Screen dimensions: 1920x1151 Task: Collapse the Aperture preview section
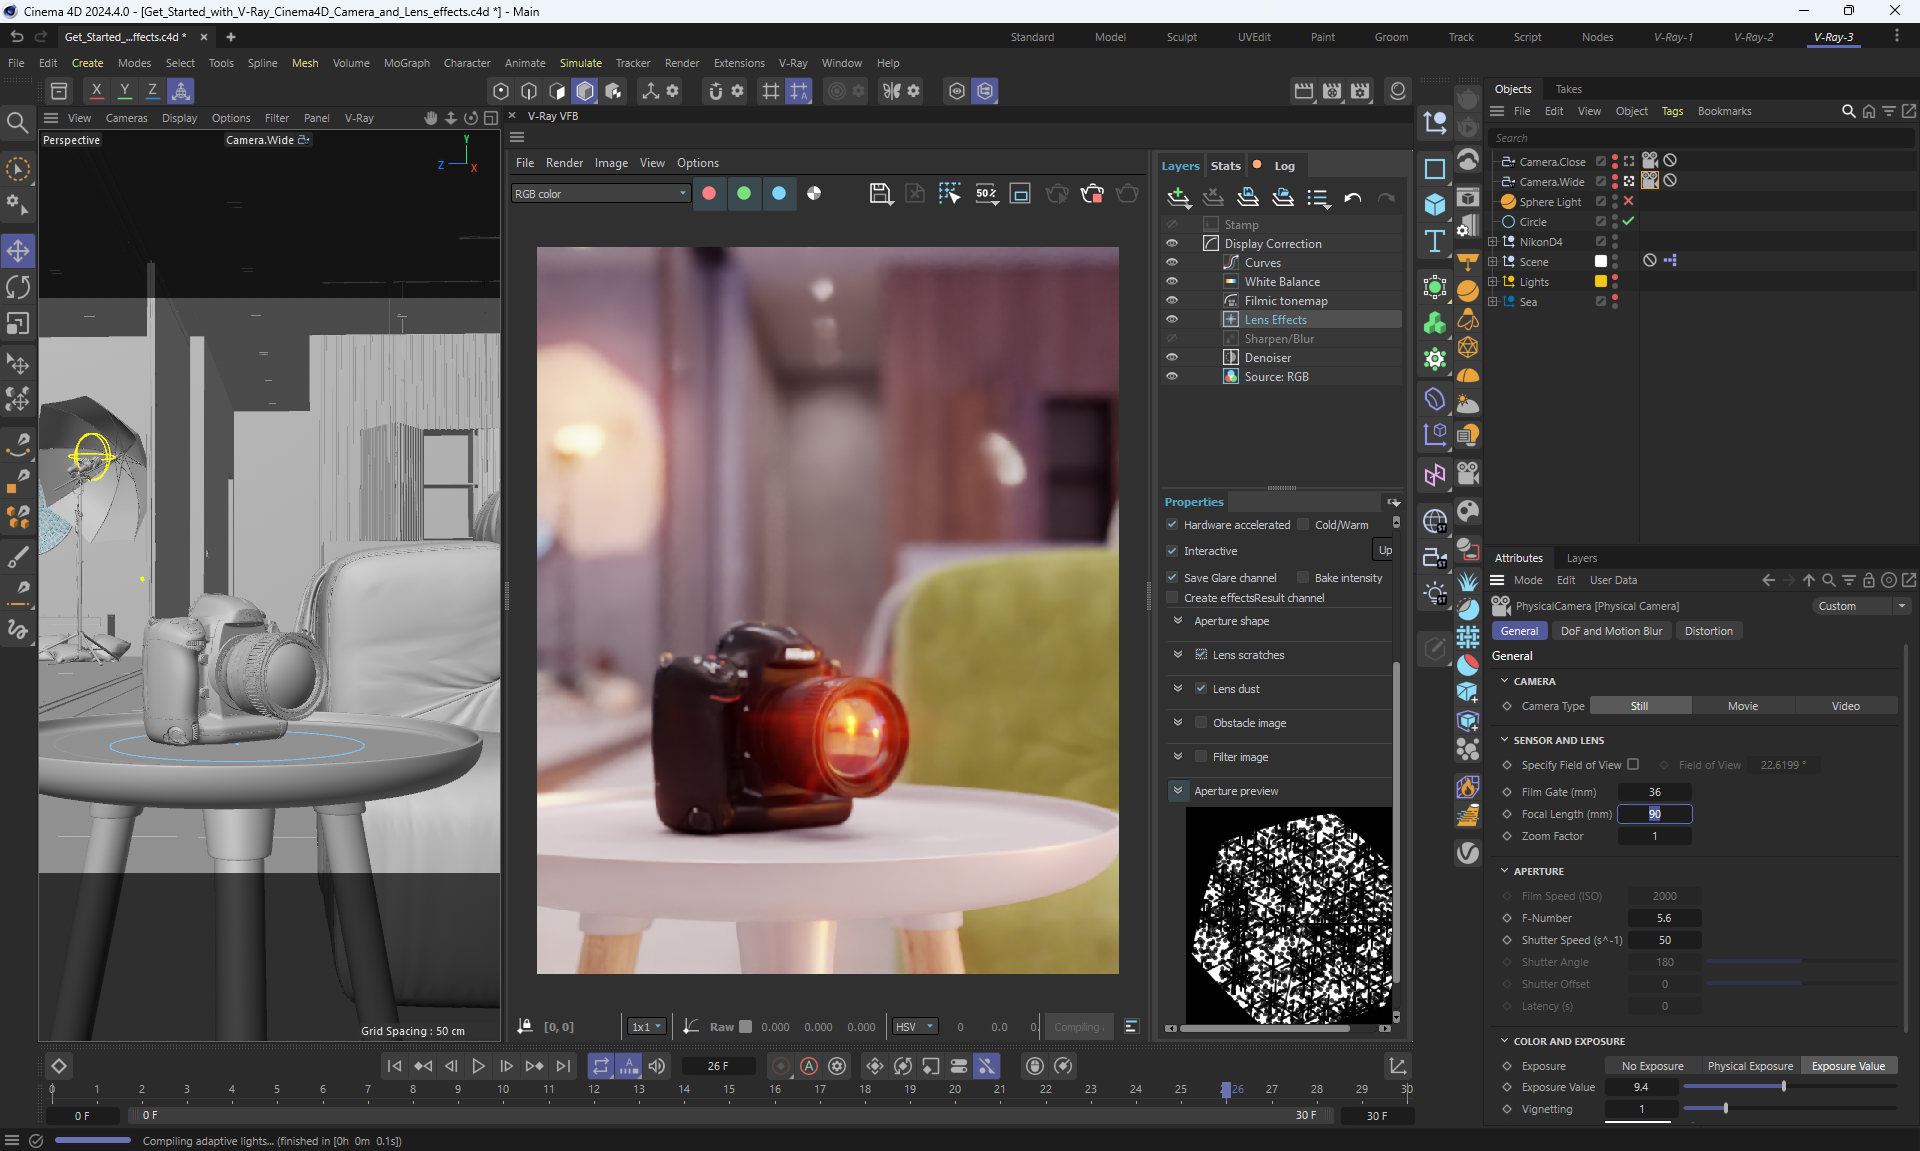pos(1178,791)
